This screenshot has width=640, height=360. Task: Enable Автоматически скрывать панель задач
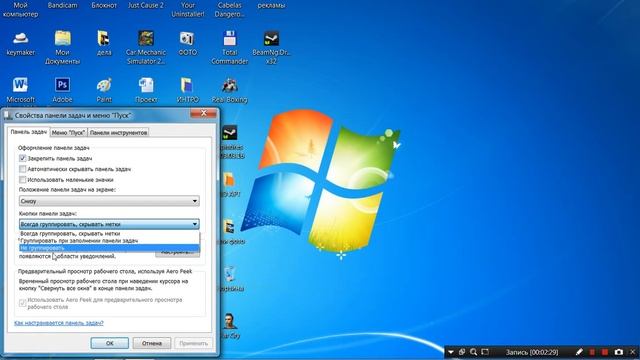pyautogui.click(x=22, y=169)
